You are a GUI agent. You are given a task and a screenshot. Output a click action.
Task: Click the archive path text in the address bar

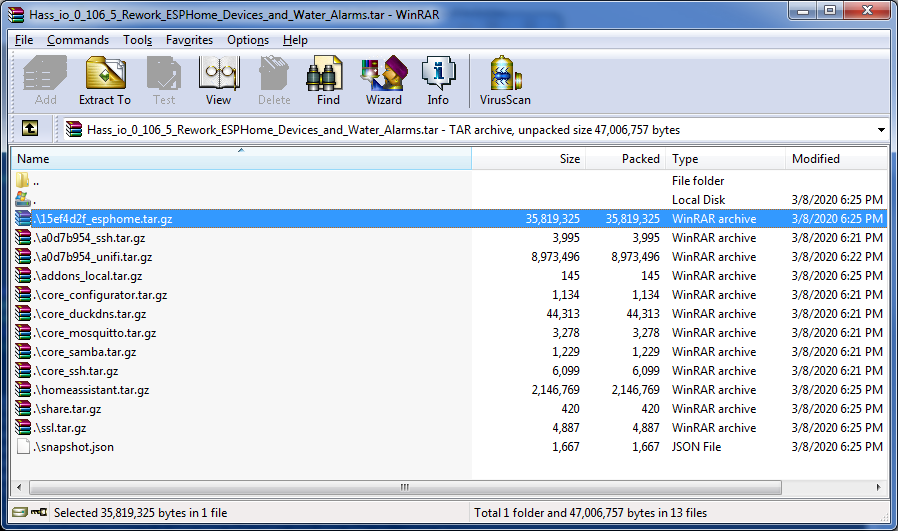tap(383, 130)
